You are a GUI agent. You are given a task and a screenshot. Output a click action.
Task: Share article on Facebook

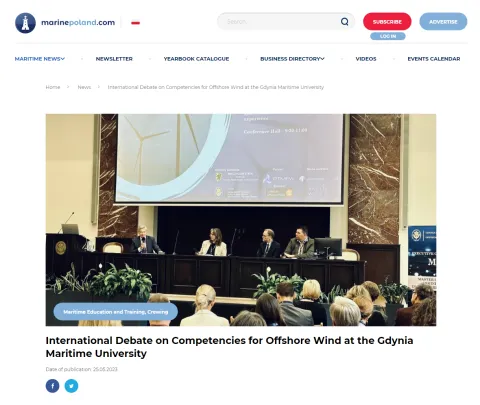[x=52, y=386]
